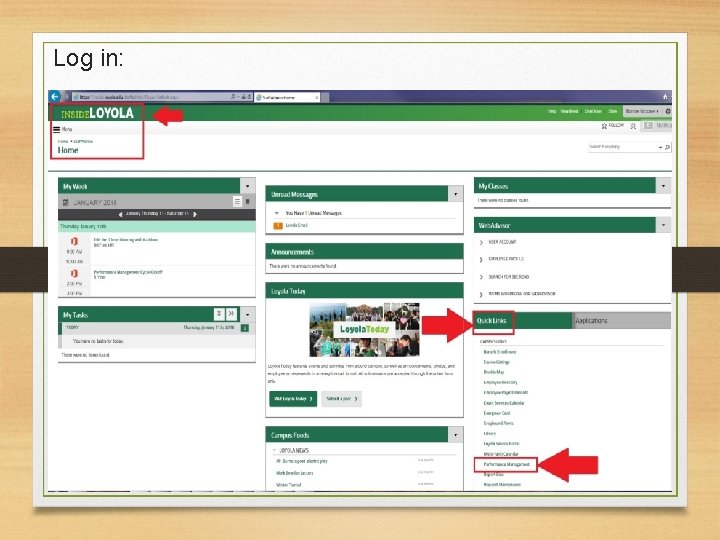Screen dimensions: 720x540
Task: Open the WebAdvisor panel dropdown arrow
Action: (x=663, y=225)
